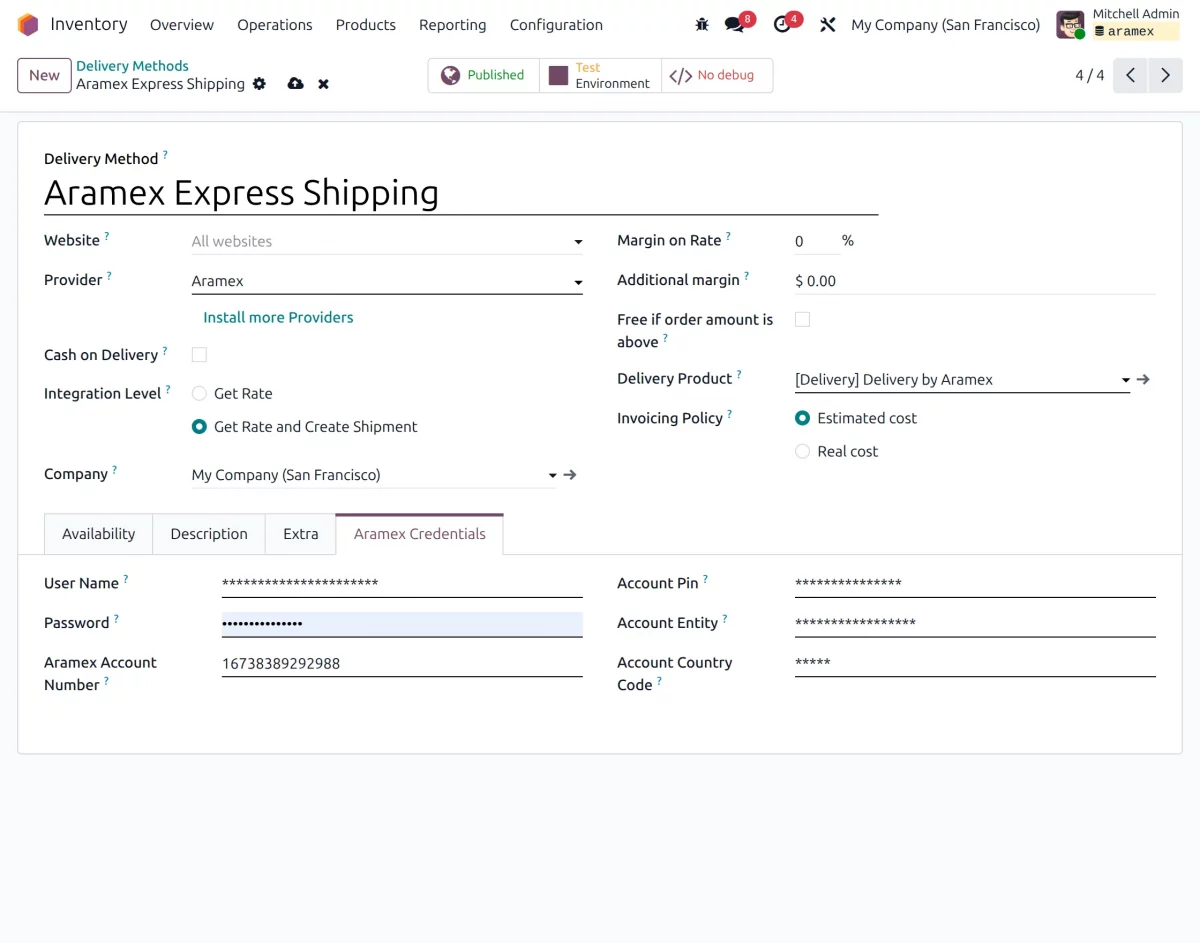Click the User Name field
This screenshot has height=943, width=1200.
tap(402, 584)
